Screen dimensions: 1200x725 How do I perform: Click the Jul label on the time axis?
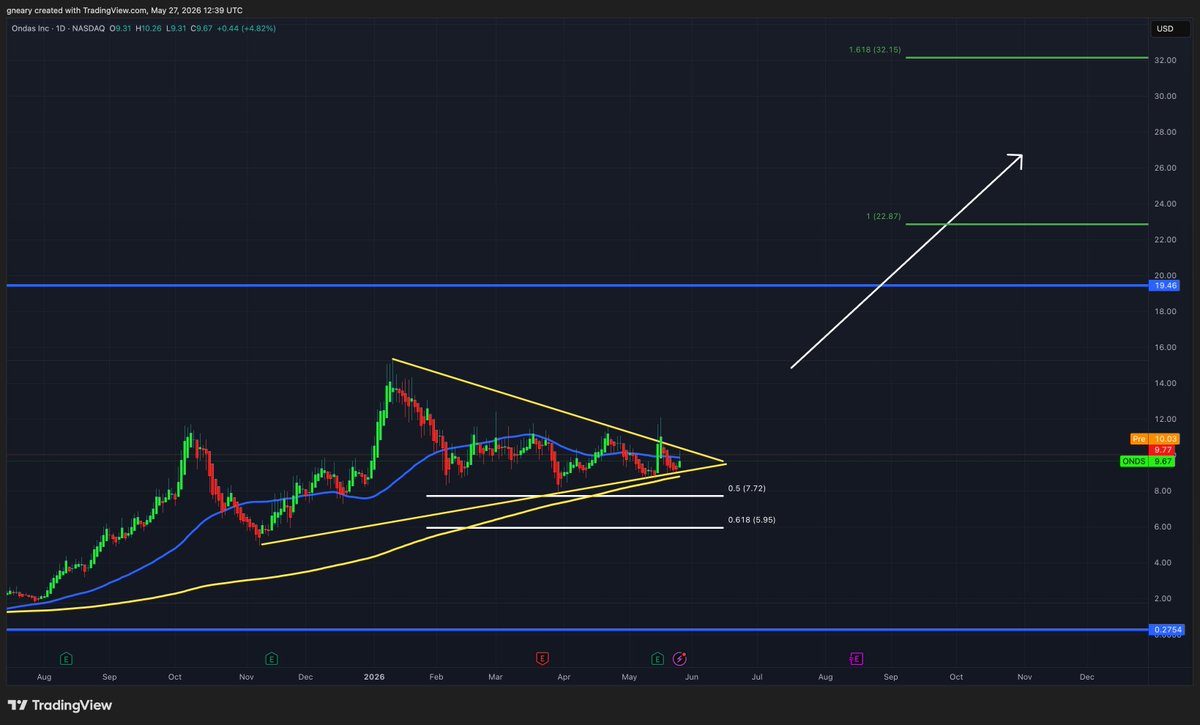coord(757,677)
